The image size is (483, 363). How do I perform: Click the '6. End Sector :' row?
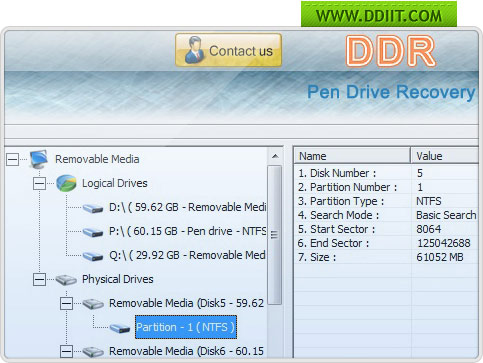pyautogui.click(x=387, y=243)
